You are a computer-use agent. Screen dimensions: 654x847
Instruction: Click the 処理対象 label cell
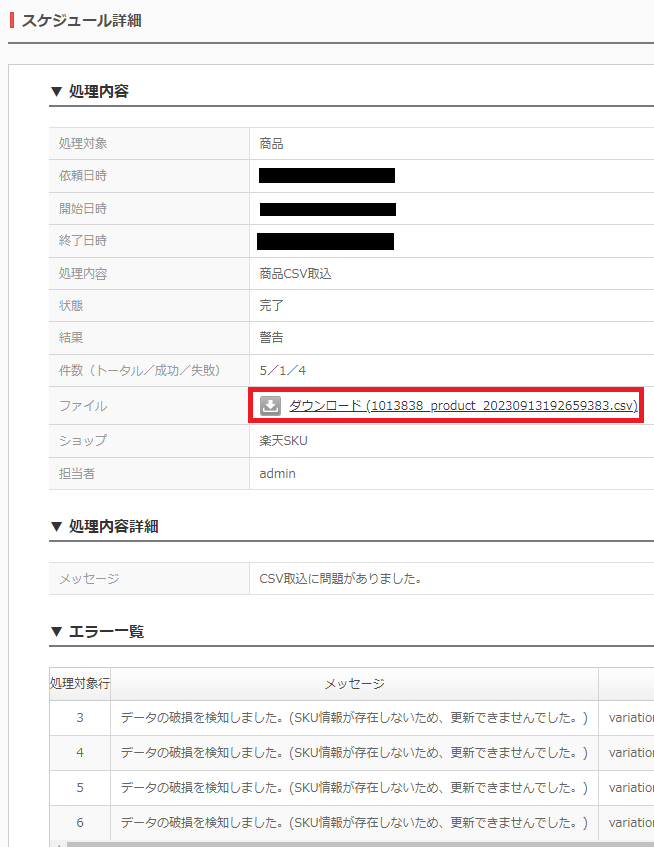[x=149, y=143]
